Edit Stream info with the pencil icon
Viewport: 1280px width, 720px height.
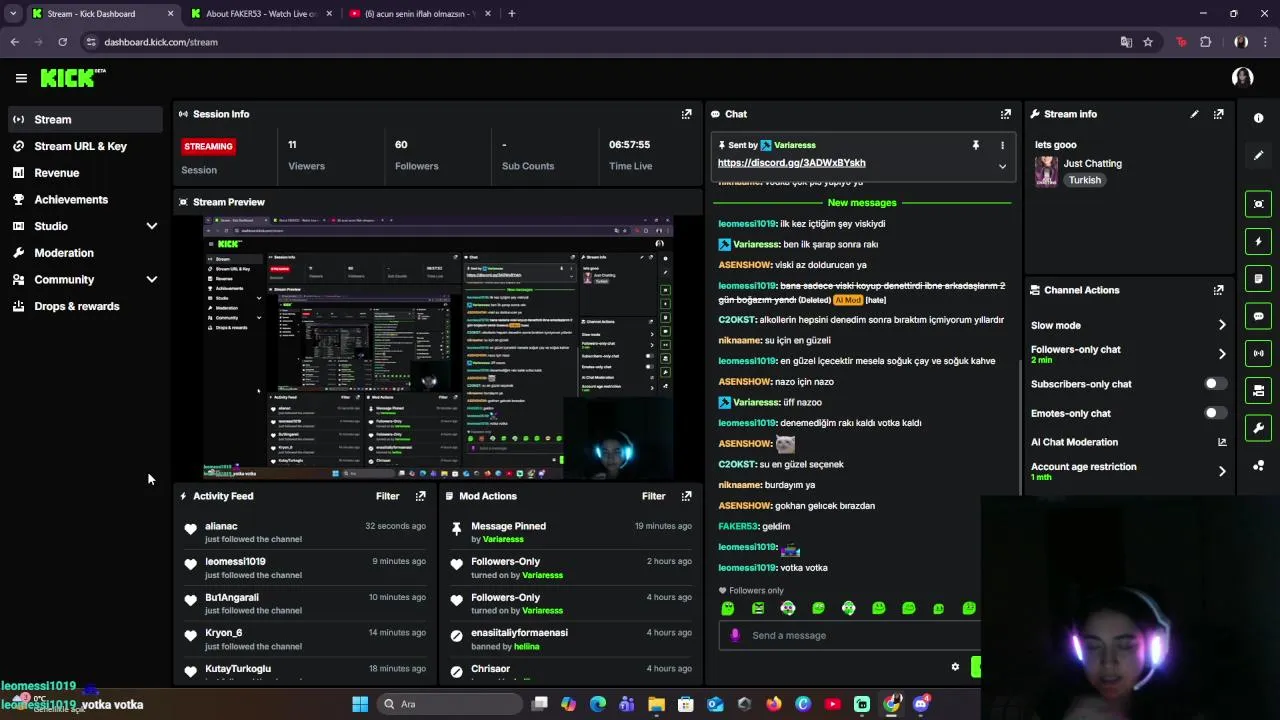[1194, 114]
